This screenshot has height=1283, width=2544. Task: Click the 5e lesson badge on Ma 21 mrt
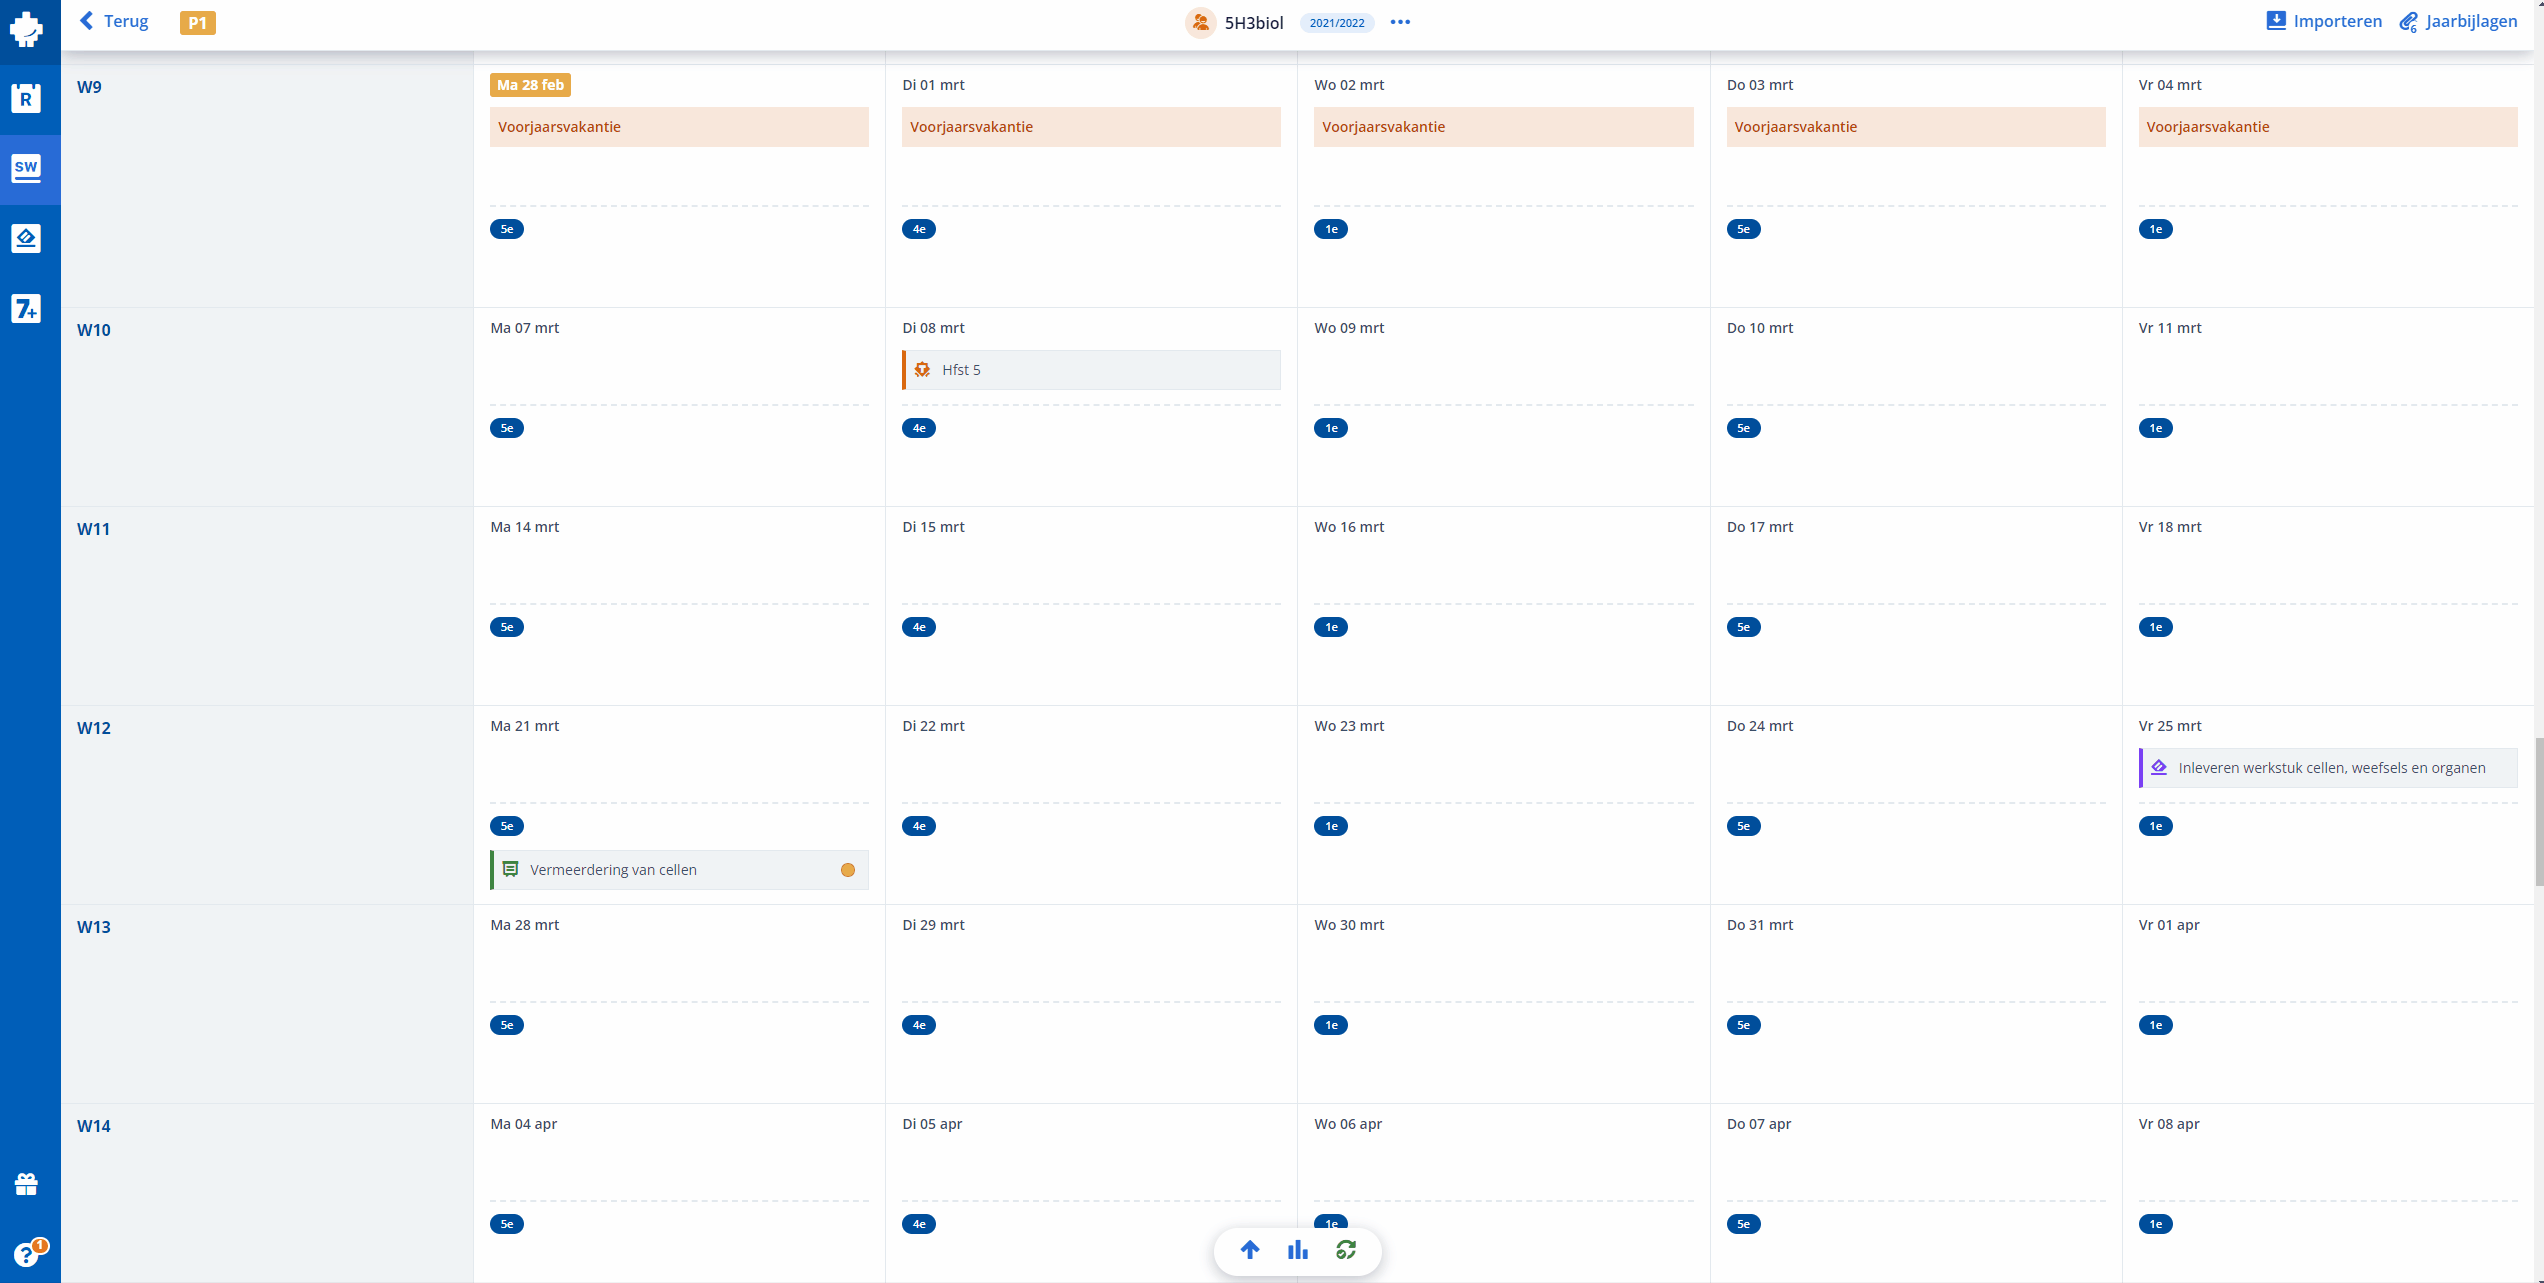point(507,826)
